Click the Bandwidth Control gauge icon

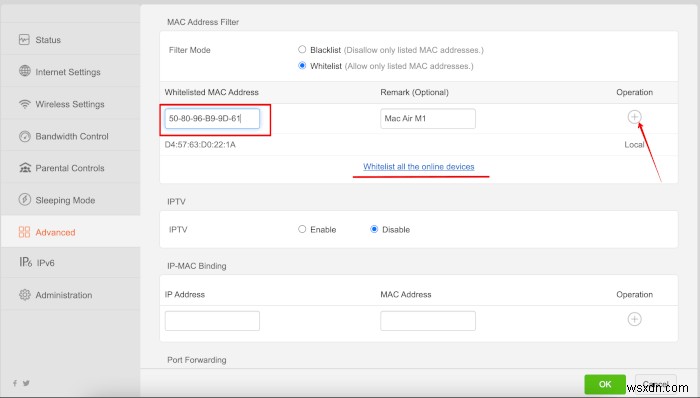[25, 136]
